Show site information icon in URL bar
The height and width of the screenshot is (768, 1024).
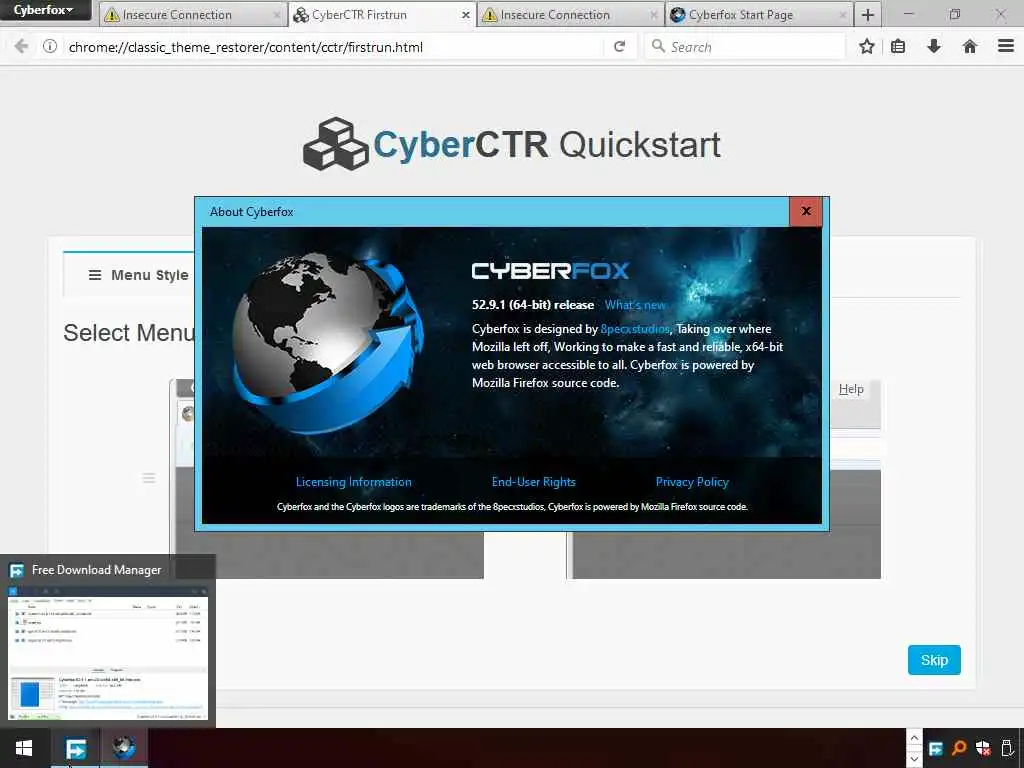click(x=50, y=46)
